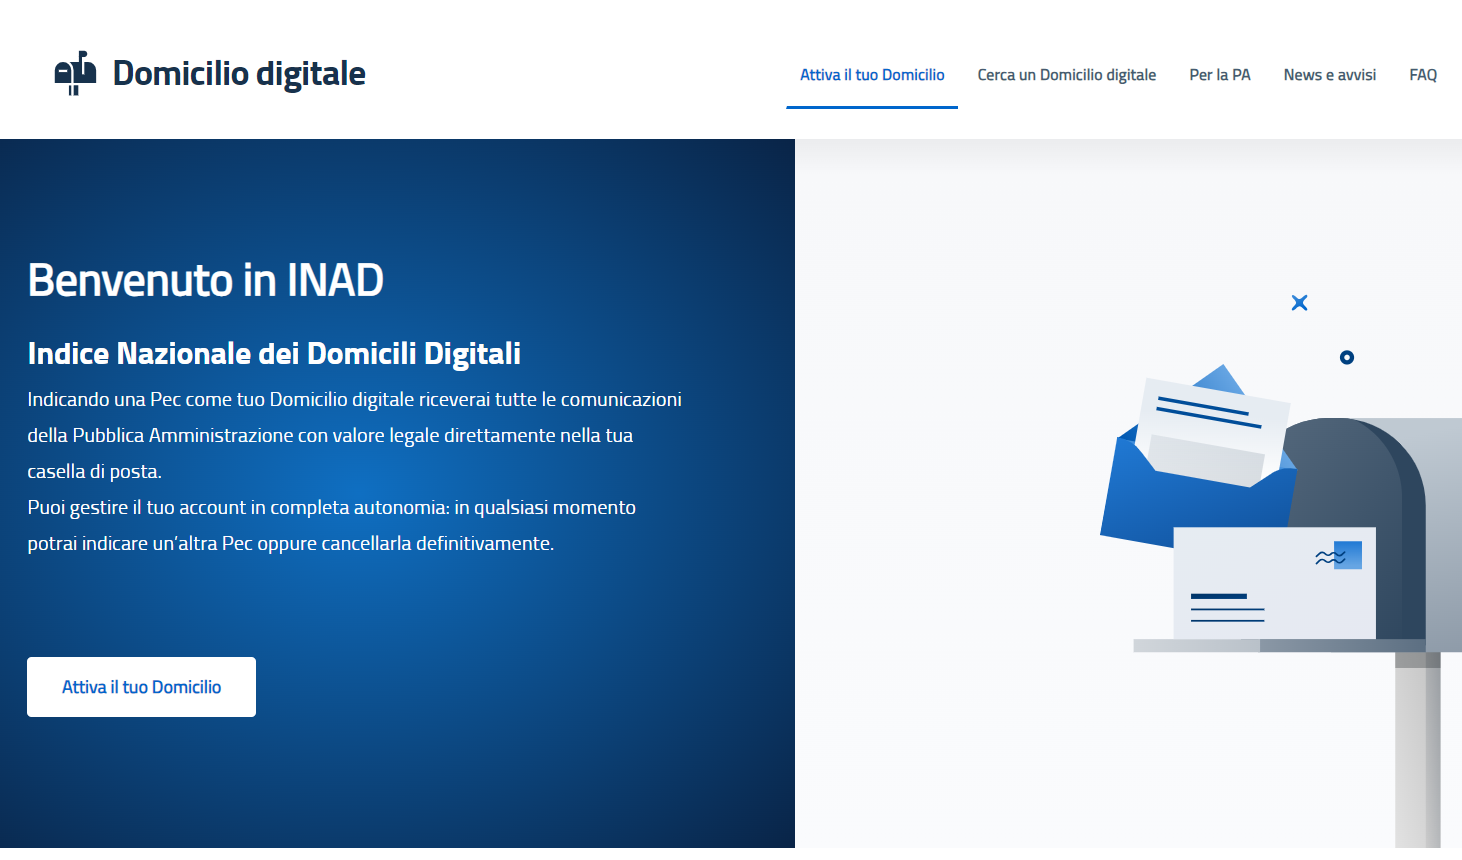This screenshot has height=860, width=1462.
Task: Open the Attiva il tuo Domicilio tab
Action: tap(872, 75)
